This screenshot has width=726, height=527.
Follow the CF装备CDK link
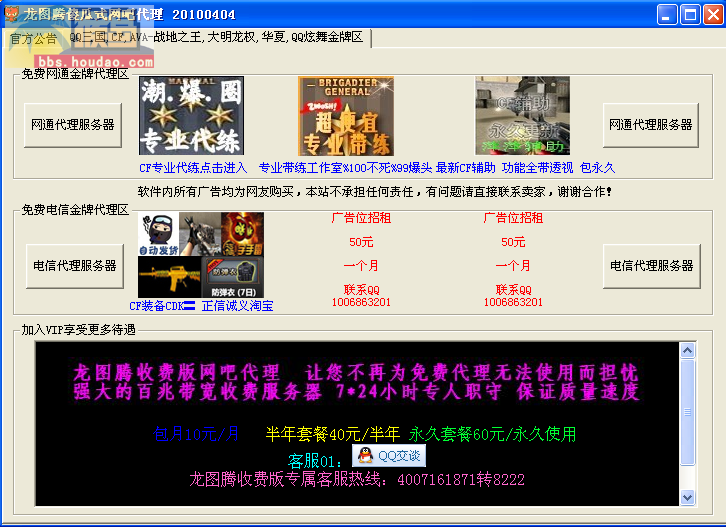162,306
